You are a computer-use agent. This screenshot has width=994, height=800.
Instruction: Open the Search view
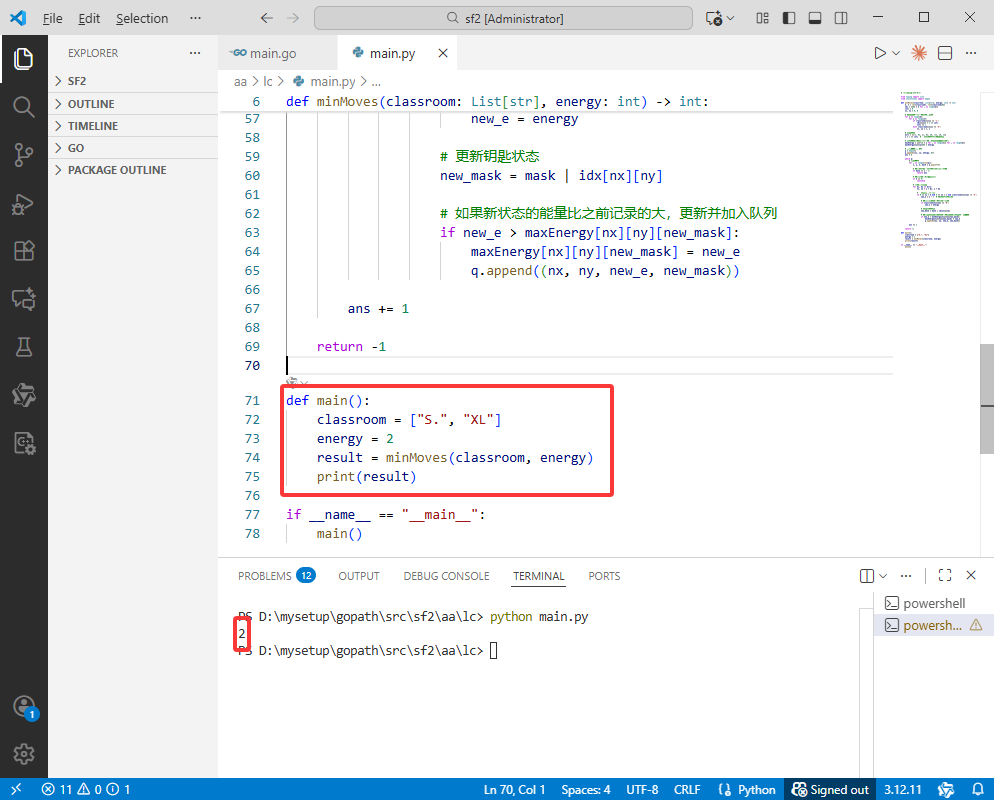pos(23,106)
